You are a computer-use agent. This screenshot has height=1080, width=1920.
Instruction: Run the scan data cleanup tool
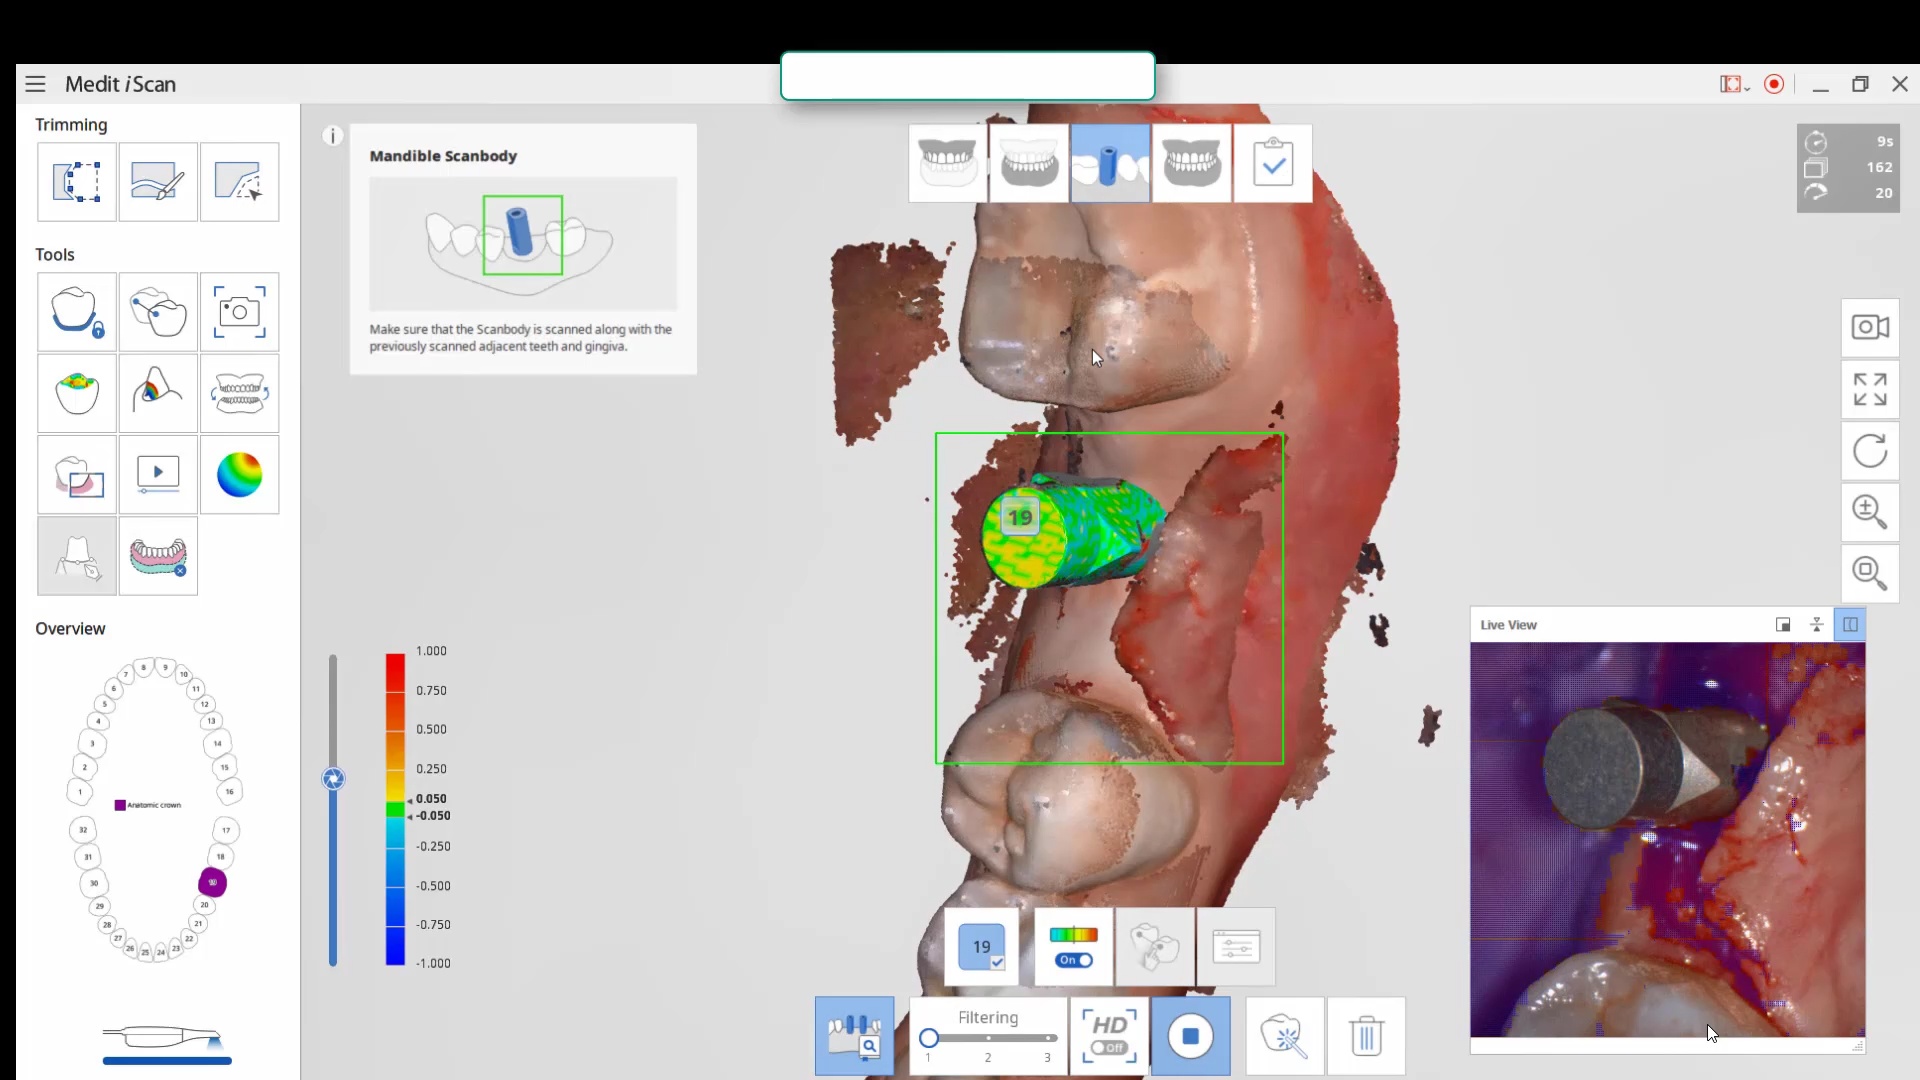coord(1285,1036)
